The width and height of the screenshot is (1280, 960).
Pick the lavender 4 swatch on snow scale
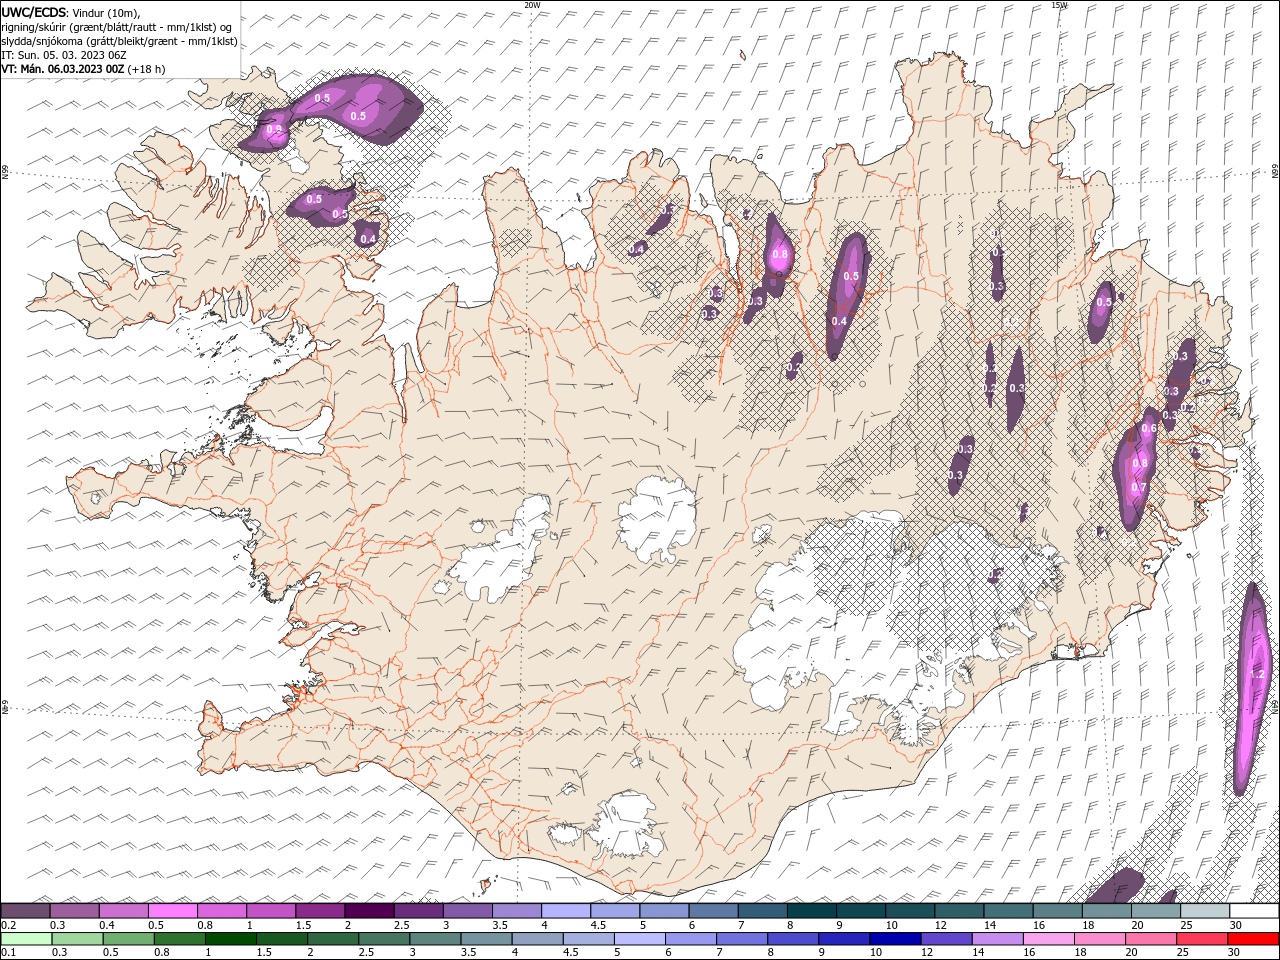[x=566, y=911]
